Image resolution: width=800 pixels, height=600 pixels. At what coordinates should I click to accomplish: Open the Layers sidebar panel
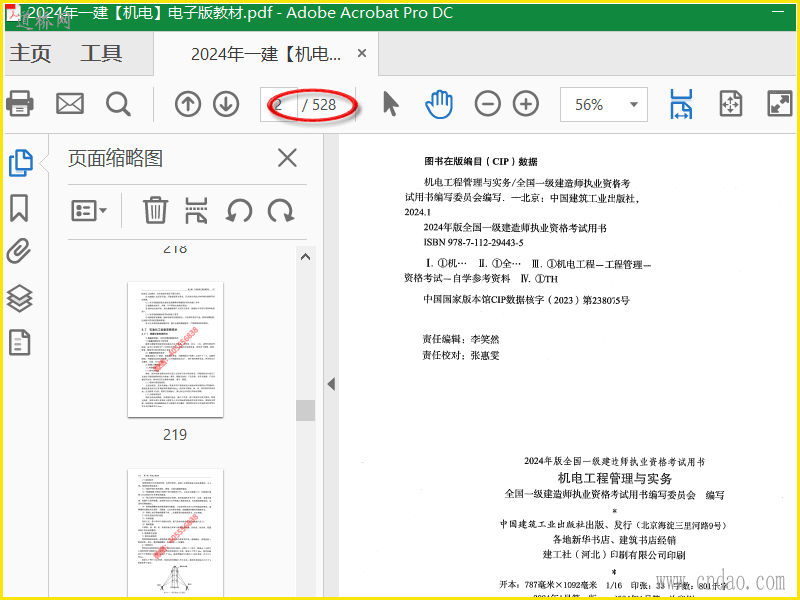click(x=19, y=298)
